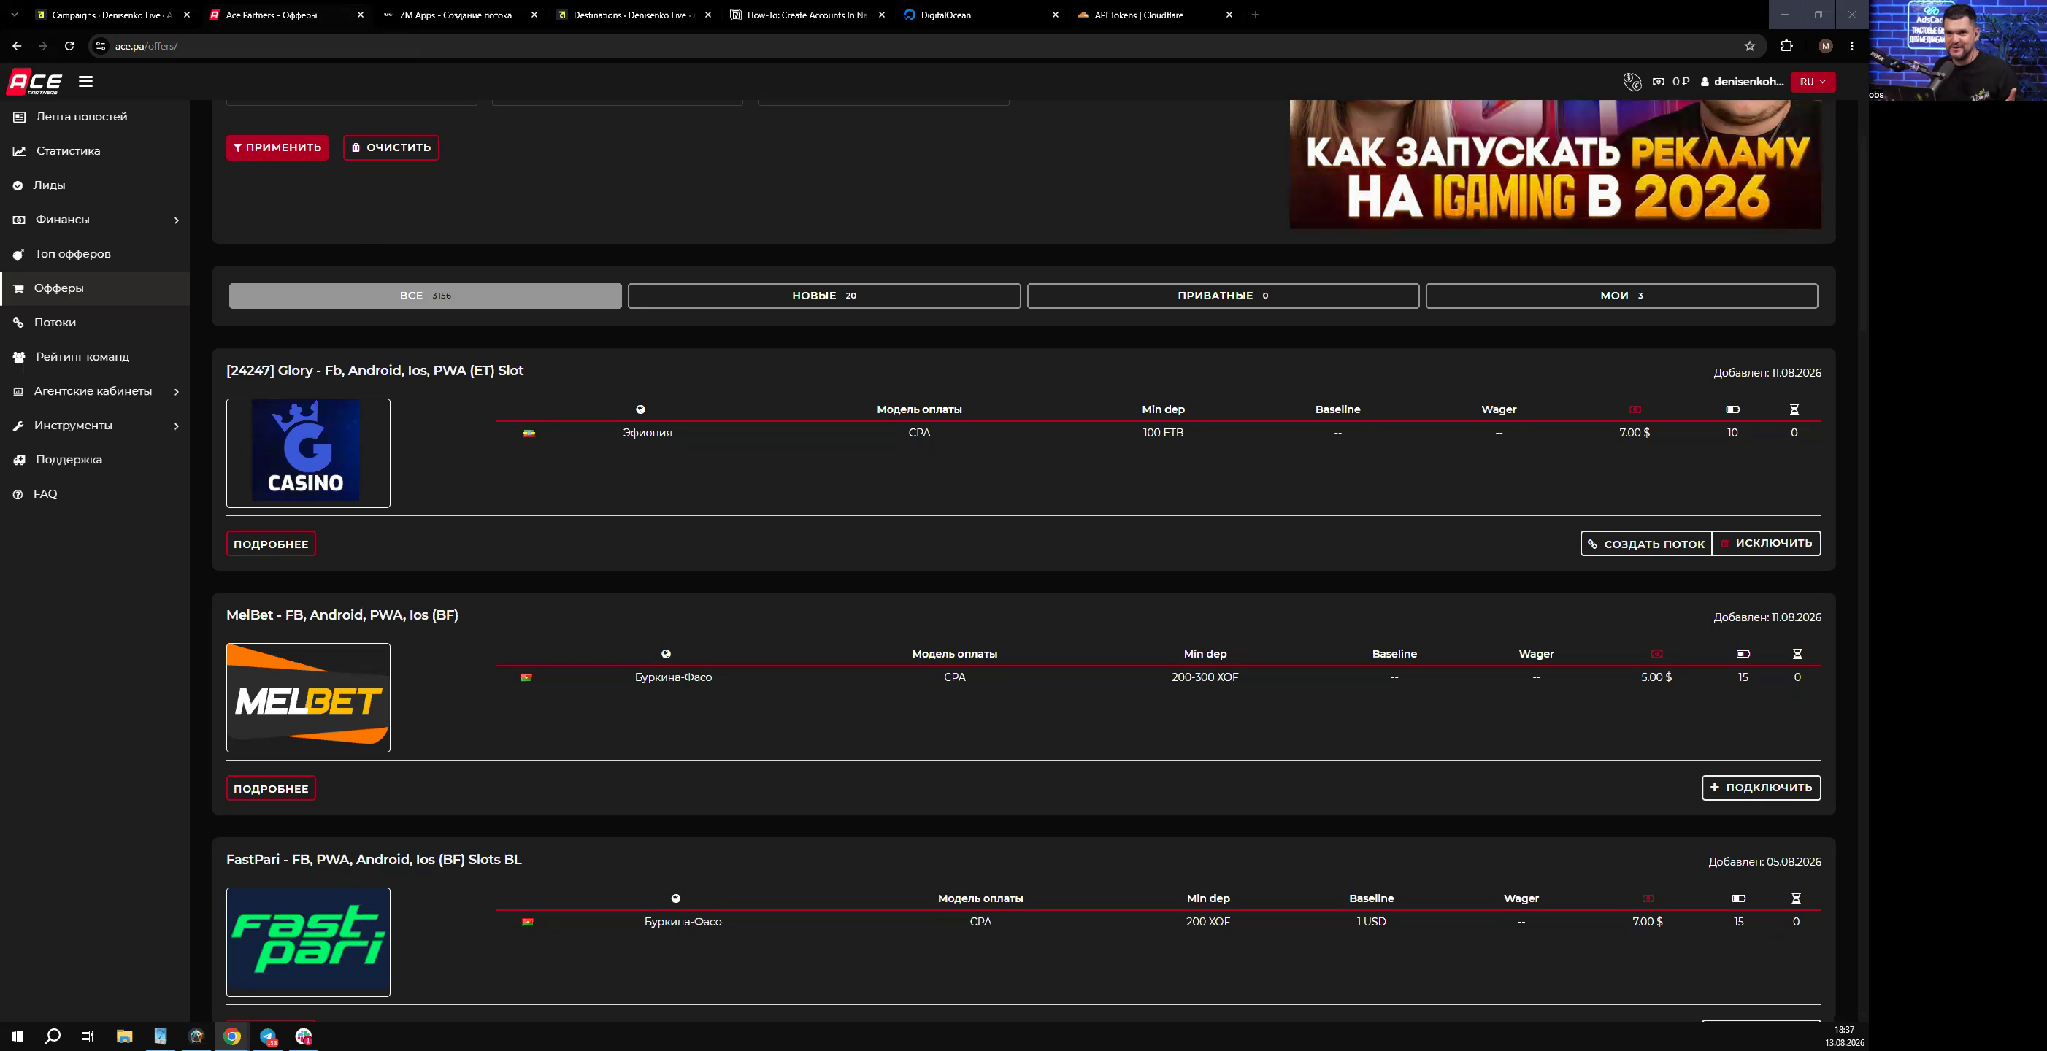Click the MelBet offer logo thumbnail
Viewport: 2047px width, 1051px height.
tap(308, 698)
